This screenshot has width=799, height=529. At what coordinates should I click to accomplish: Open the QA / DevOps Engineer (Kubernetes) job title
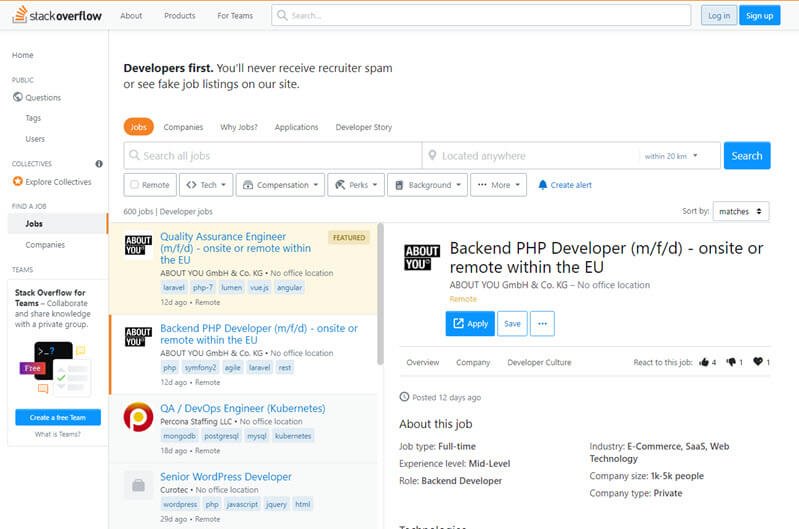tap(243, 408)
